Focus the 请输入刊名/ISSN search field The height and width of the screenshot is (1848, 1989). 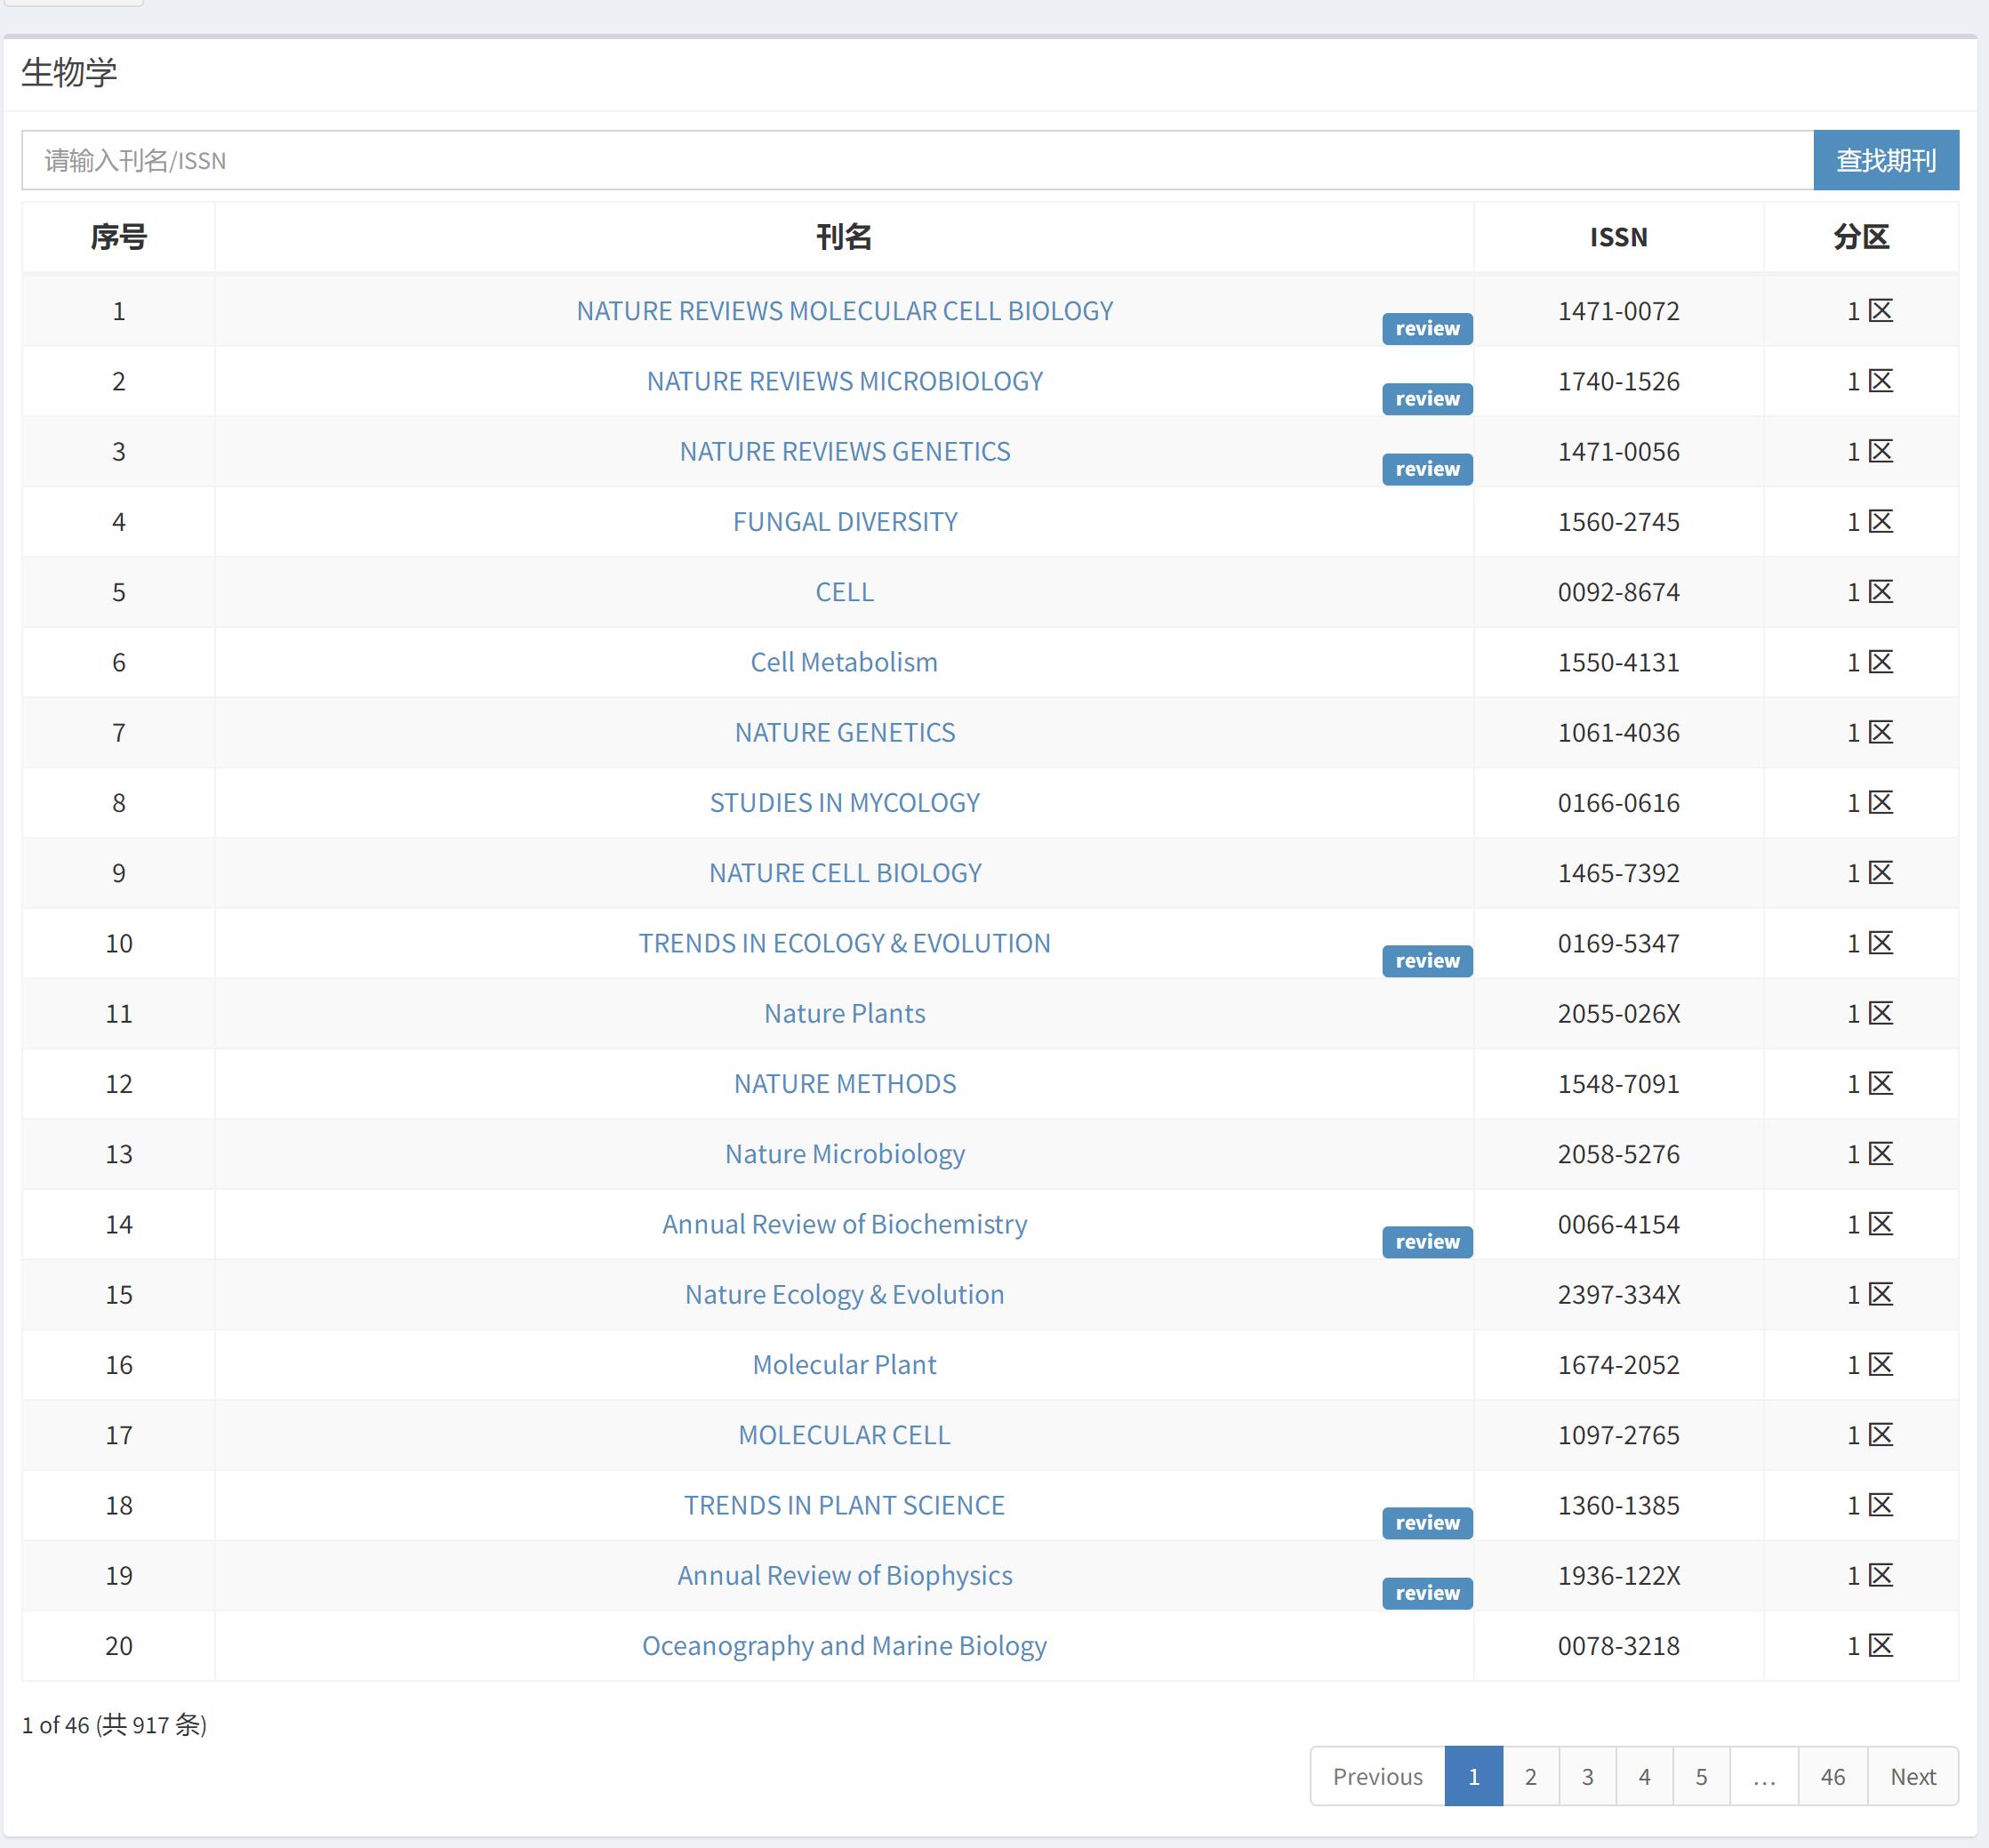pos(916,160)
